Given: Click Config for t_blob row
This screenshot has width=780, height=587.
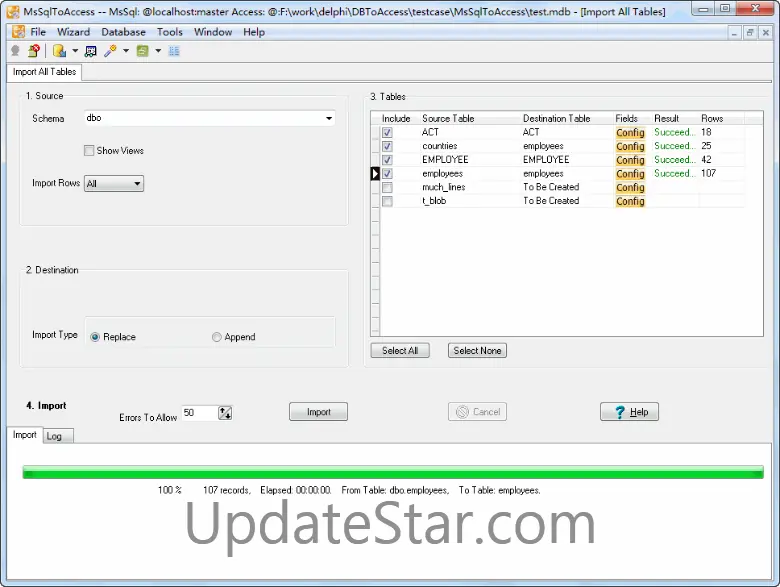Looking at the screenshot, I should tap(630, 201).
